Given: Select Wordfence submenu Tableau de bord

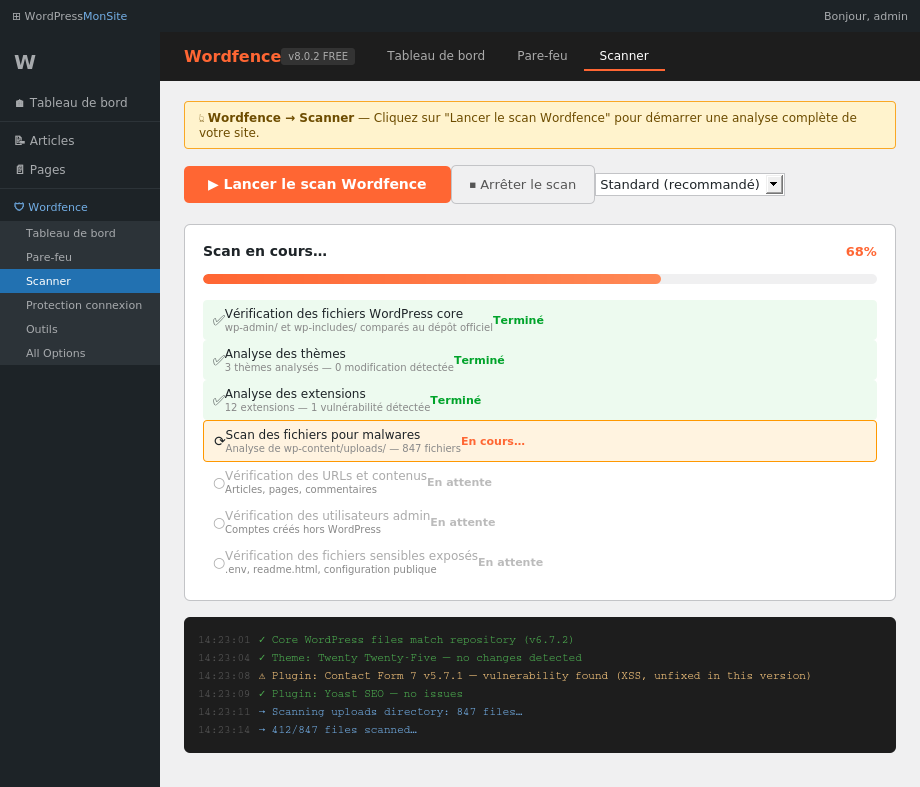Looking at the screenshot, I should coord(80,233).
